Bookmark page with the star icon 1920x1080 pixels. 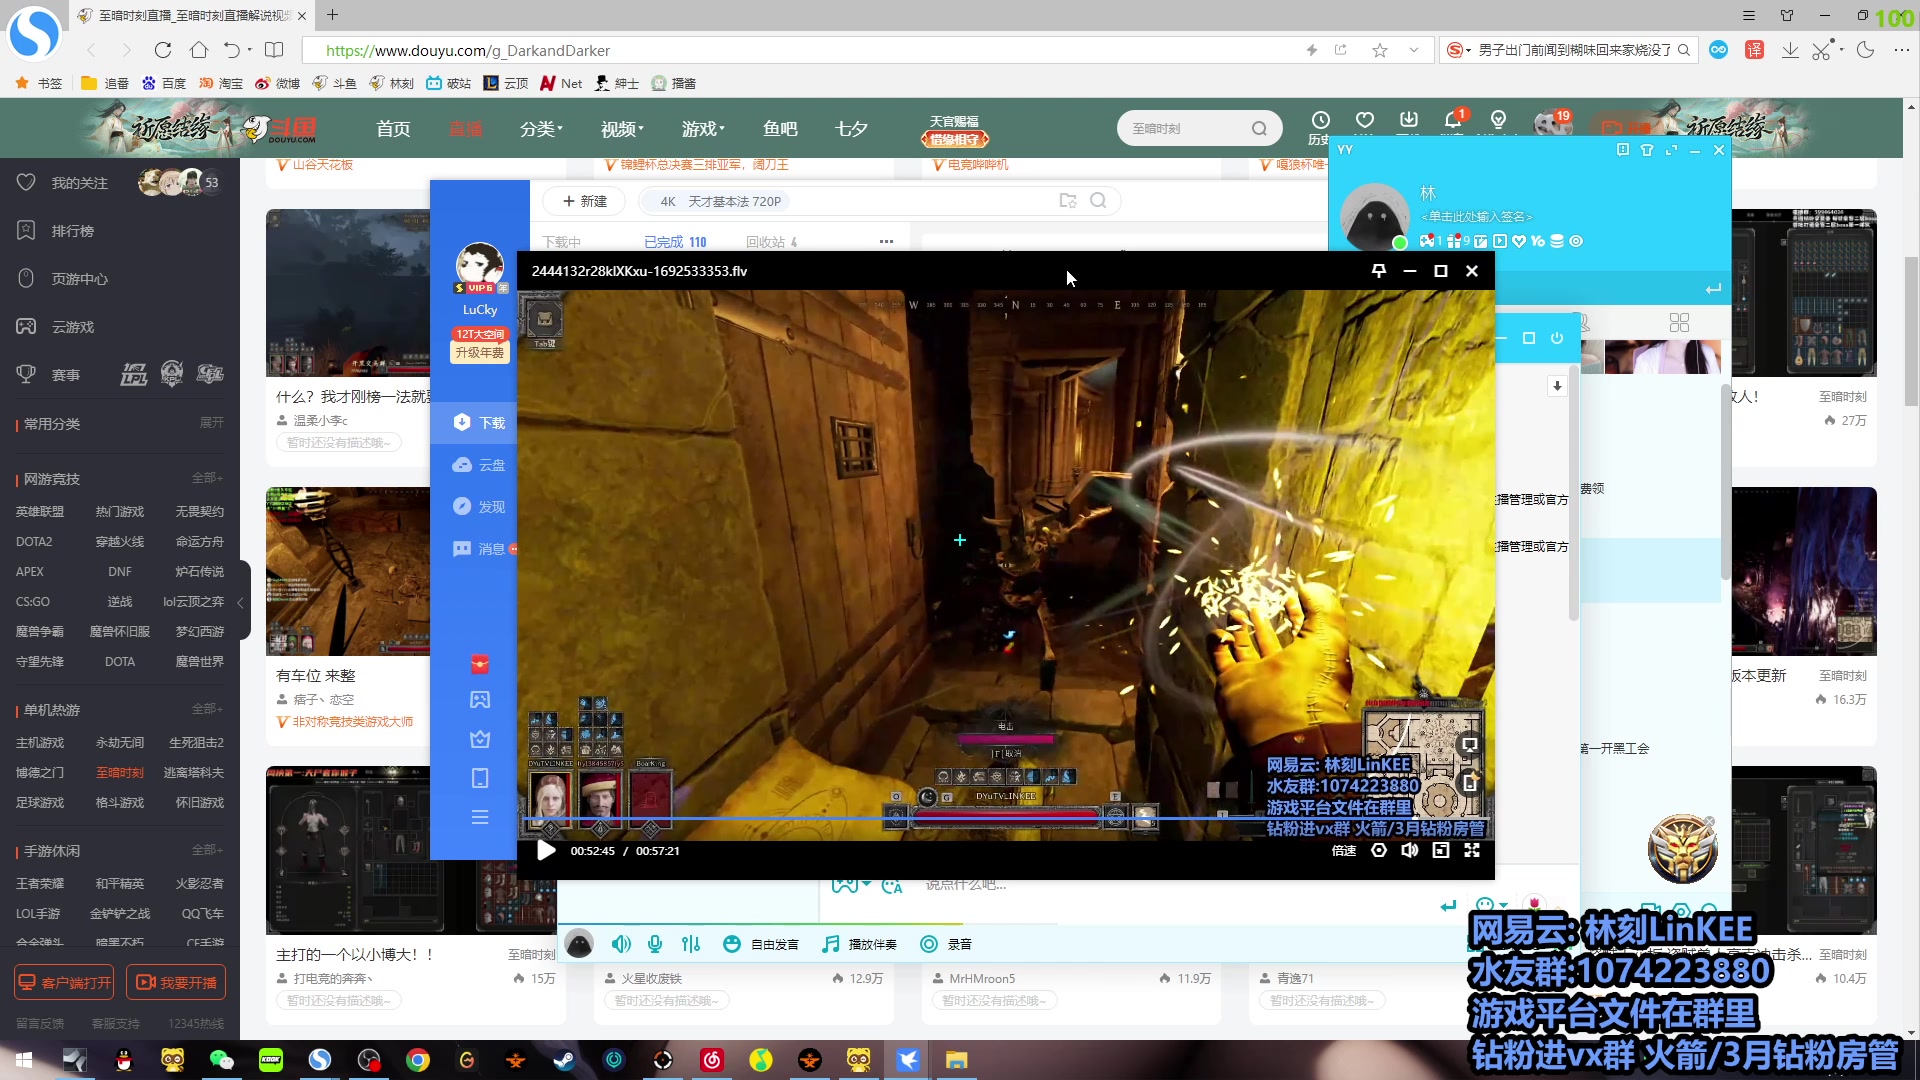(x=1380, y=50)
